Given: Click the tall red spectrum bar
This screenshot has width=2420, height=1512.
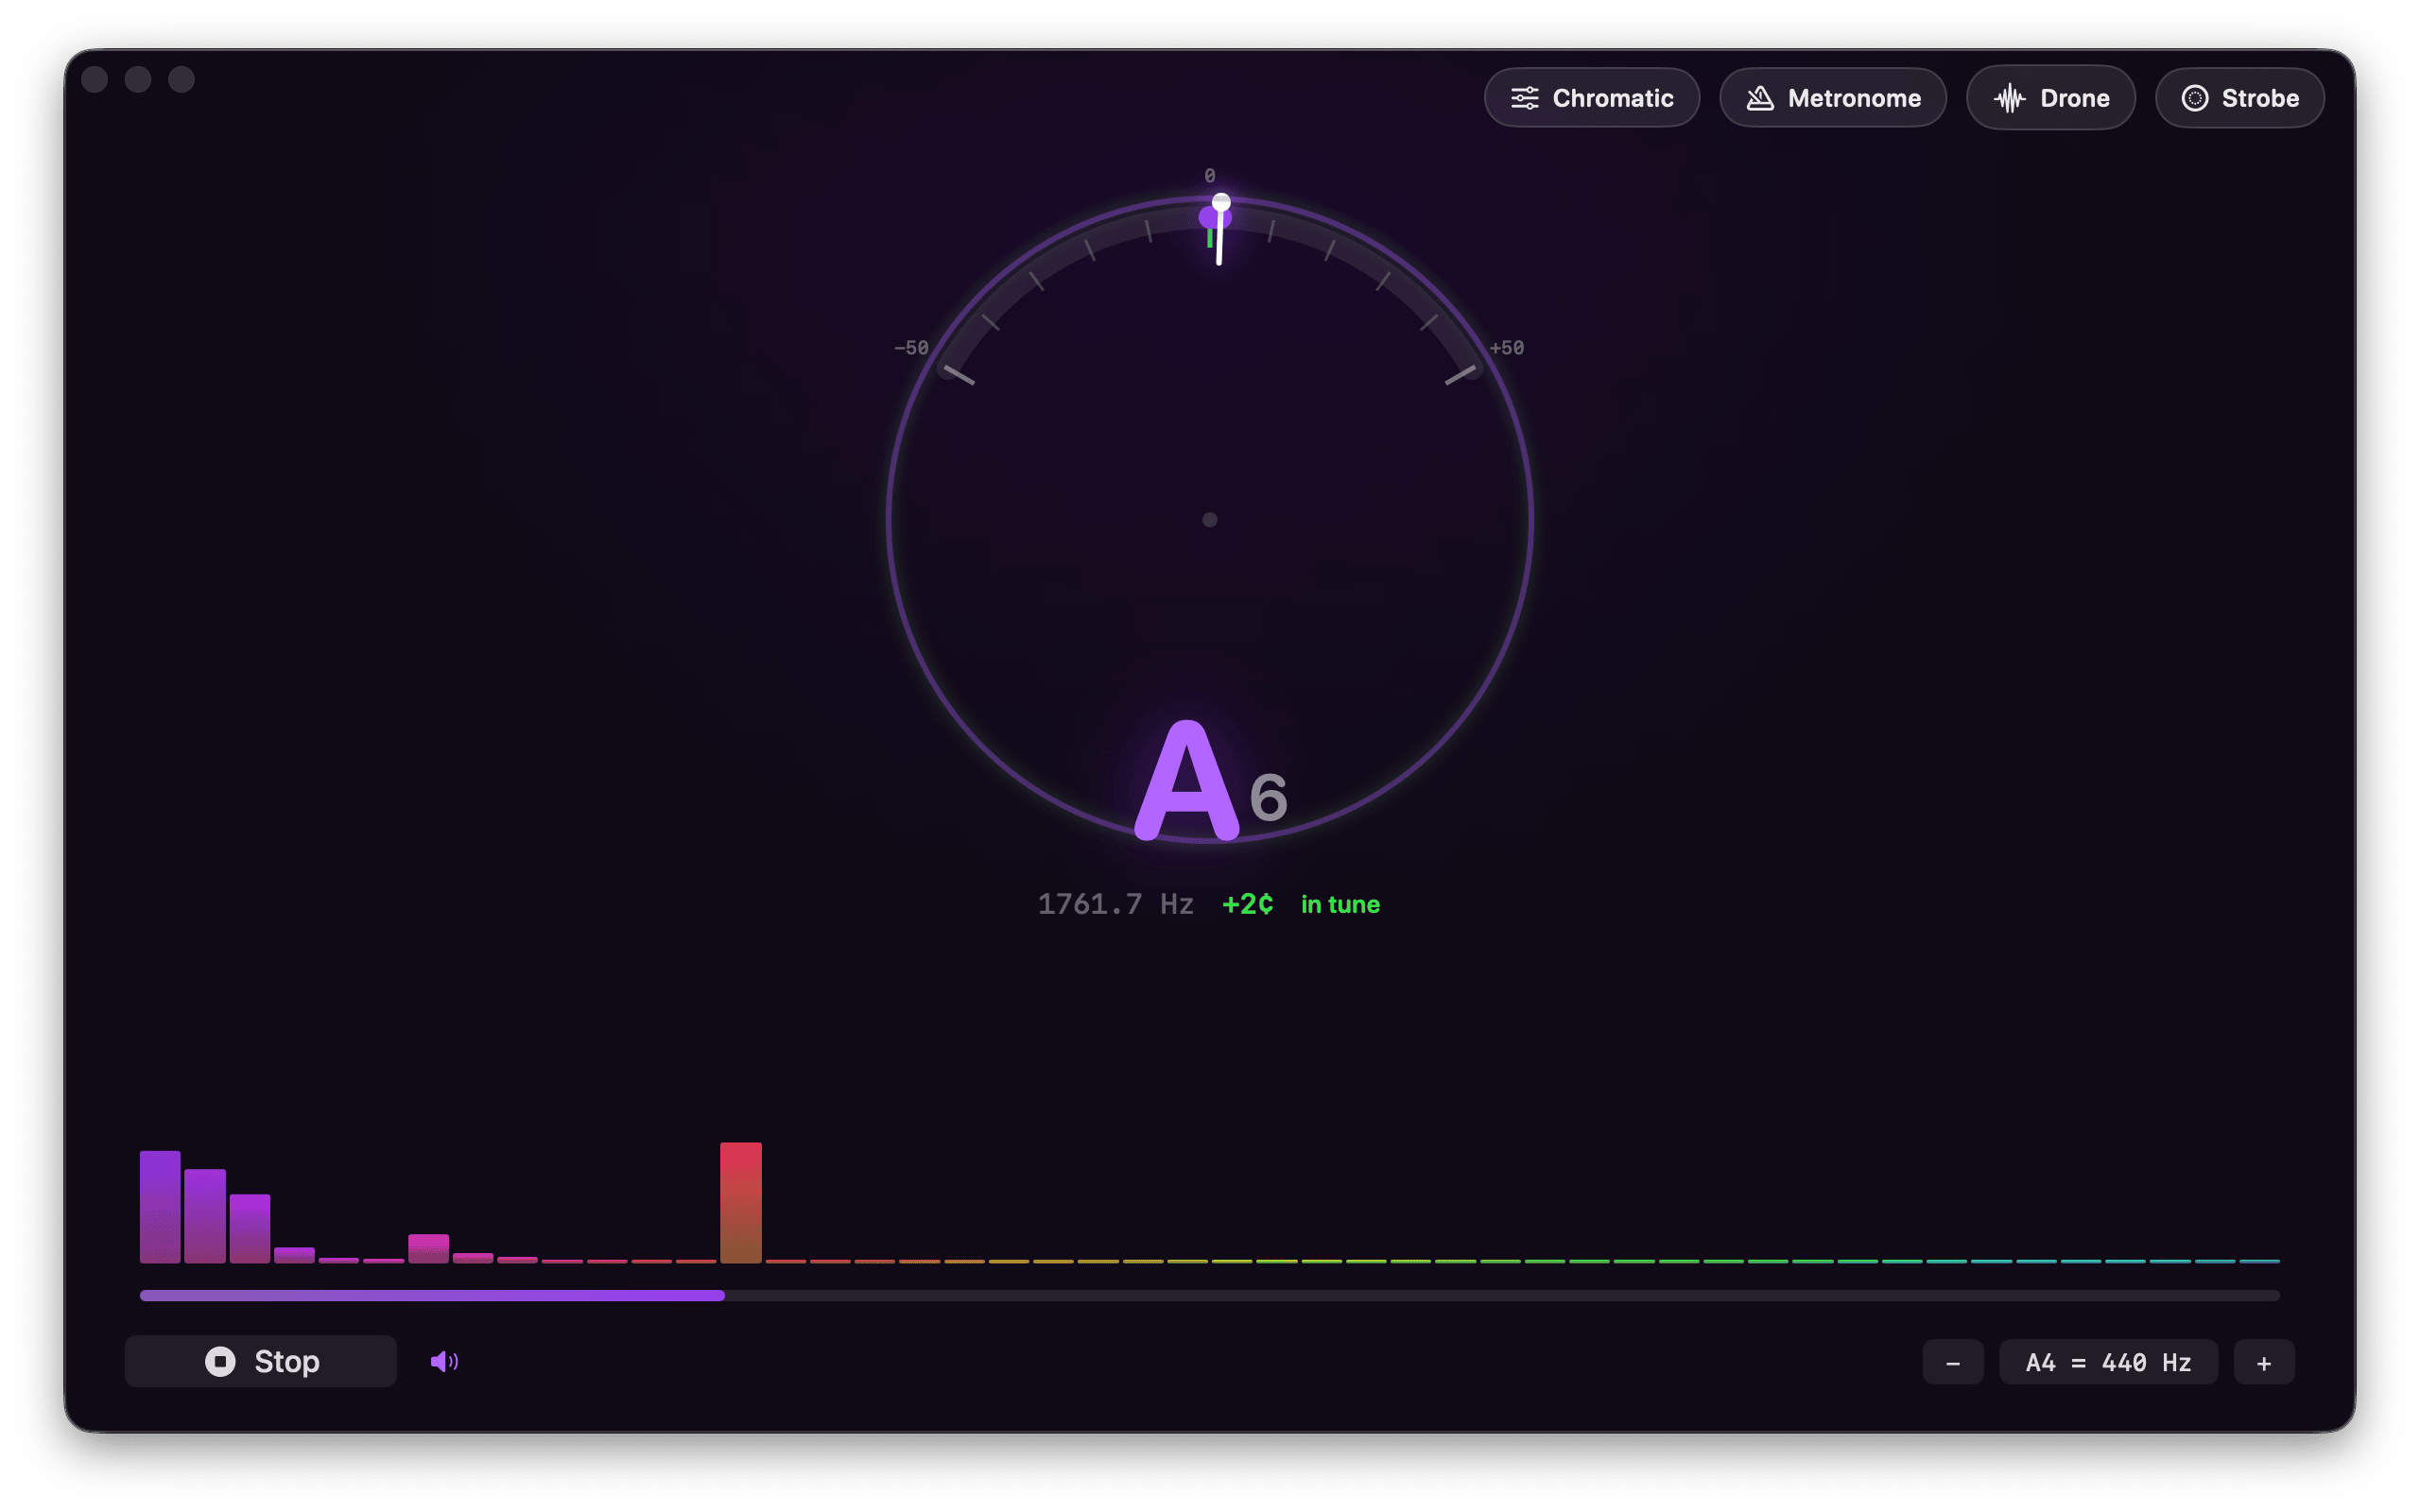Looking at the screenshot, I should pos(741,1202).
